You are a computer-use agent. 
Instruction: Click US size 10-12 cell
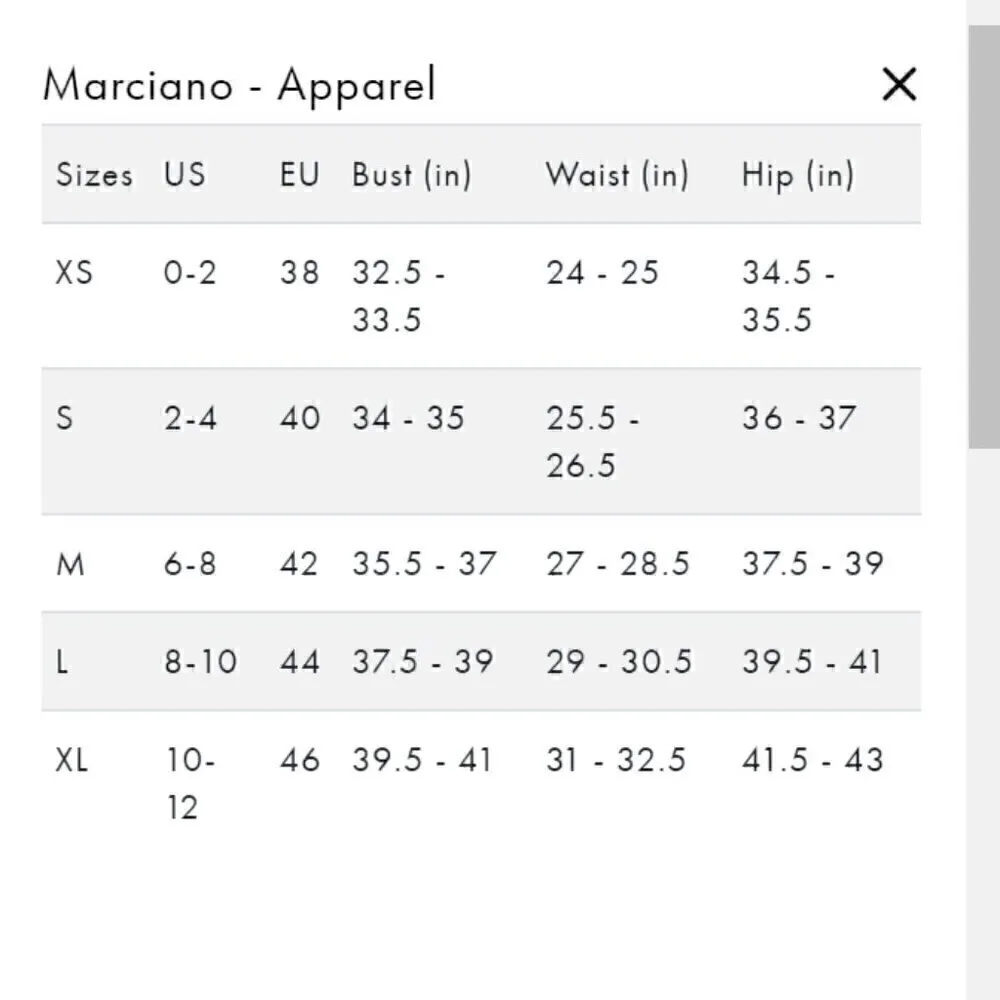pos(190,784)
